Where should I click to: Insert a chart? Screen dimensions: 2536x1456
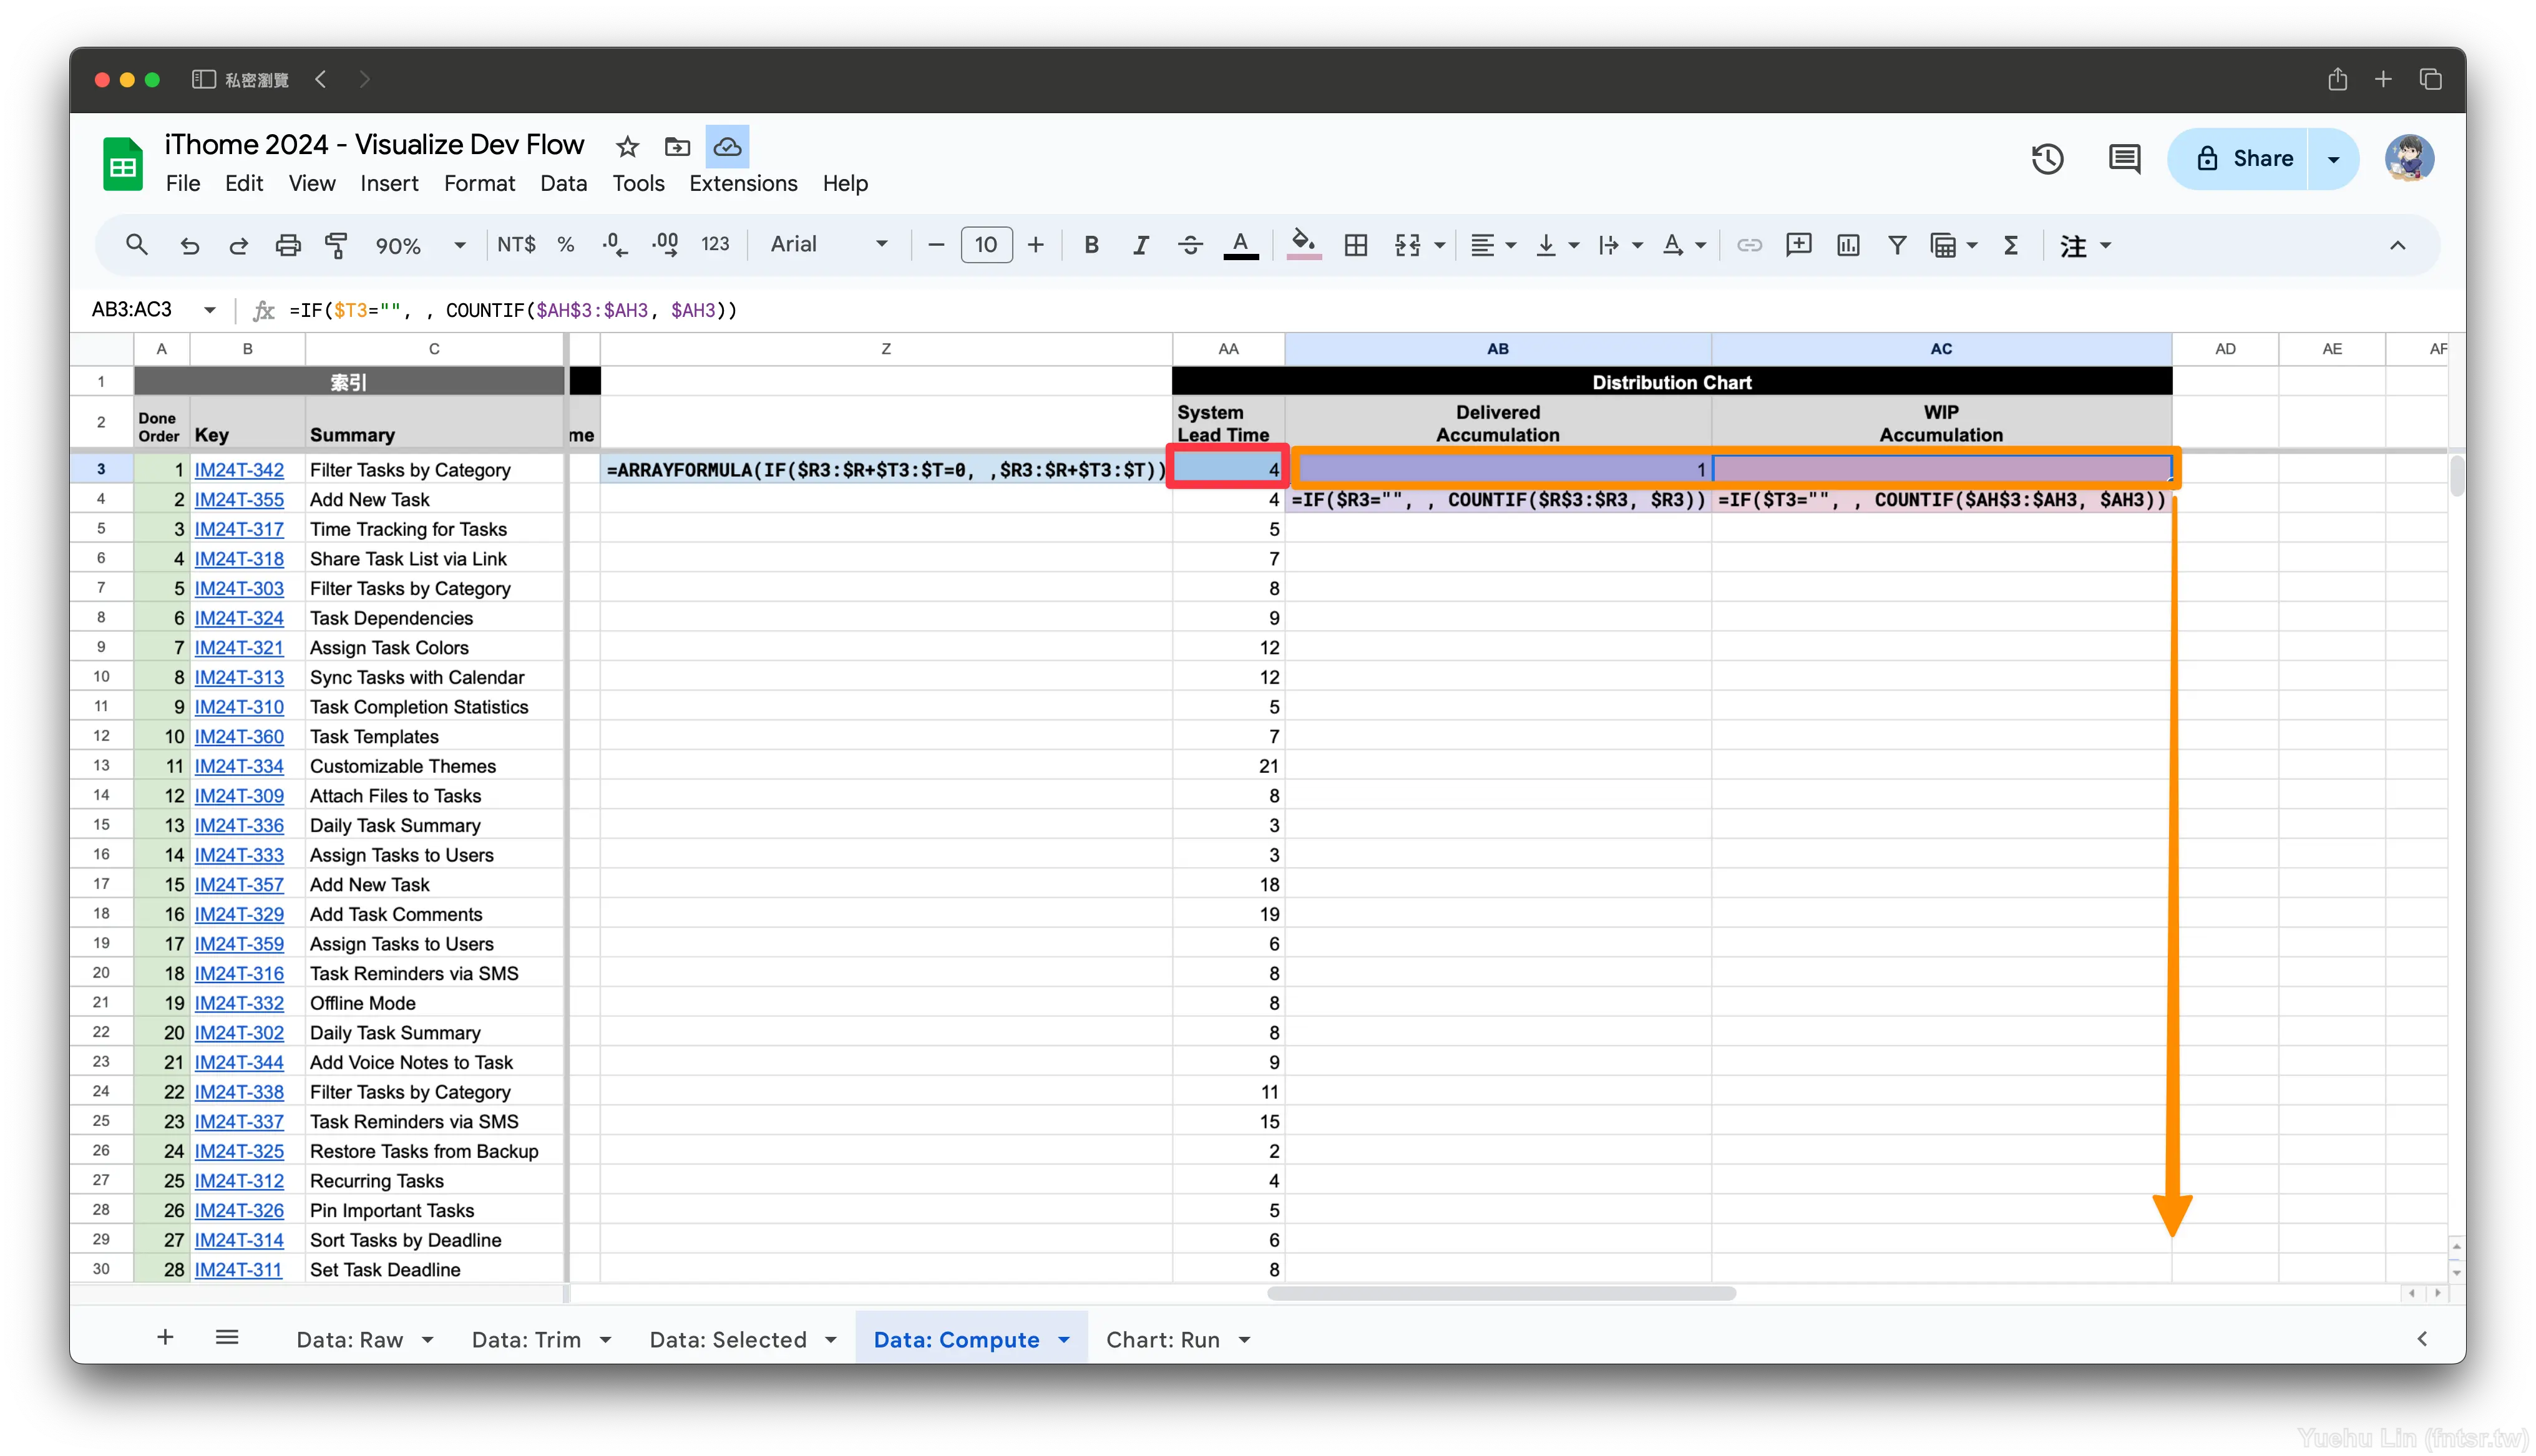point(1848,245)
